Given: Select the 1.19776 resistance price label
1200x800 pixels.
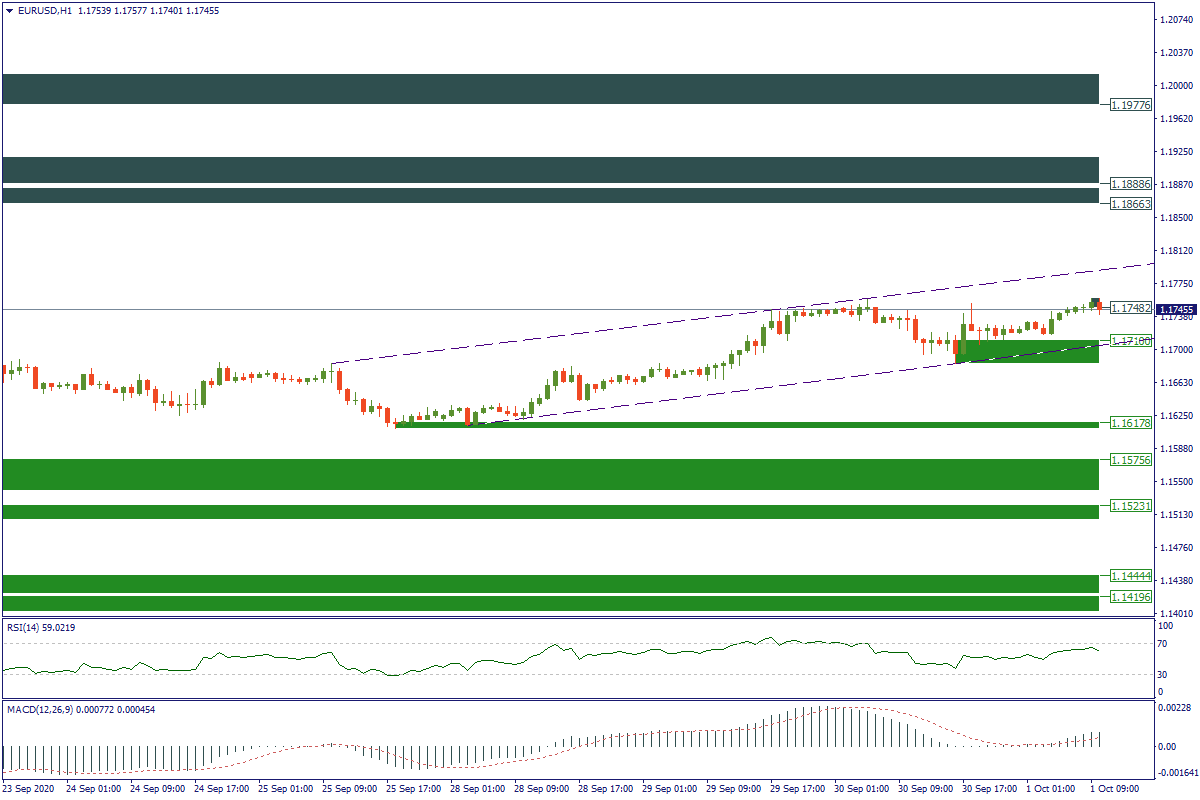Looking at the screenshot, I should tap(1131, 103).
